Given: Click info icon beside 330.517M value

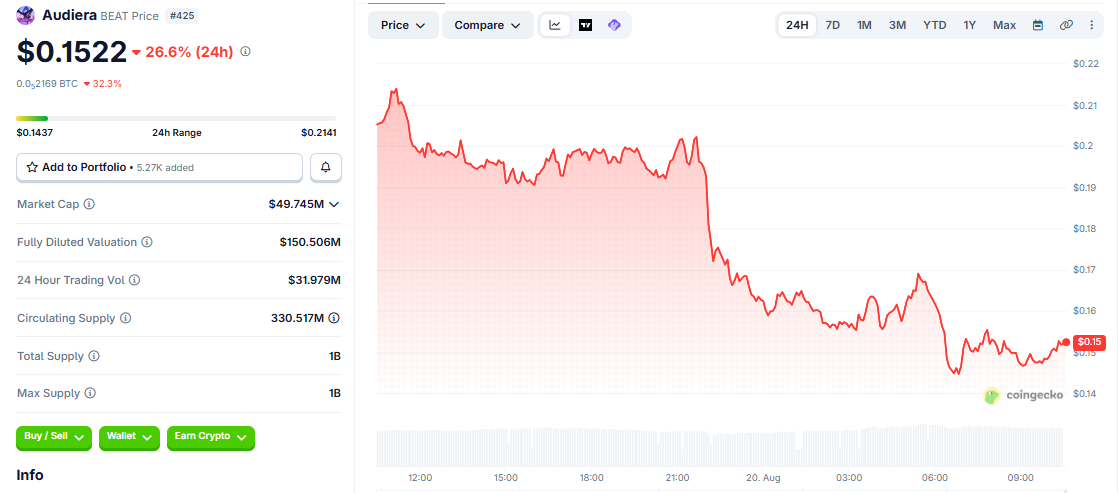Looking at the screenshot, I should 334,317.
